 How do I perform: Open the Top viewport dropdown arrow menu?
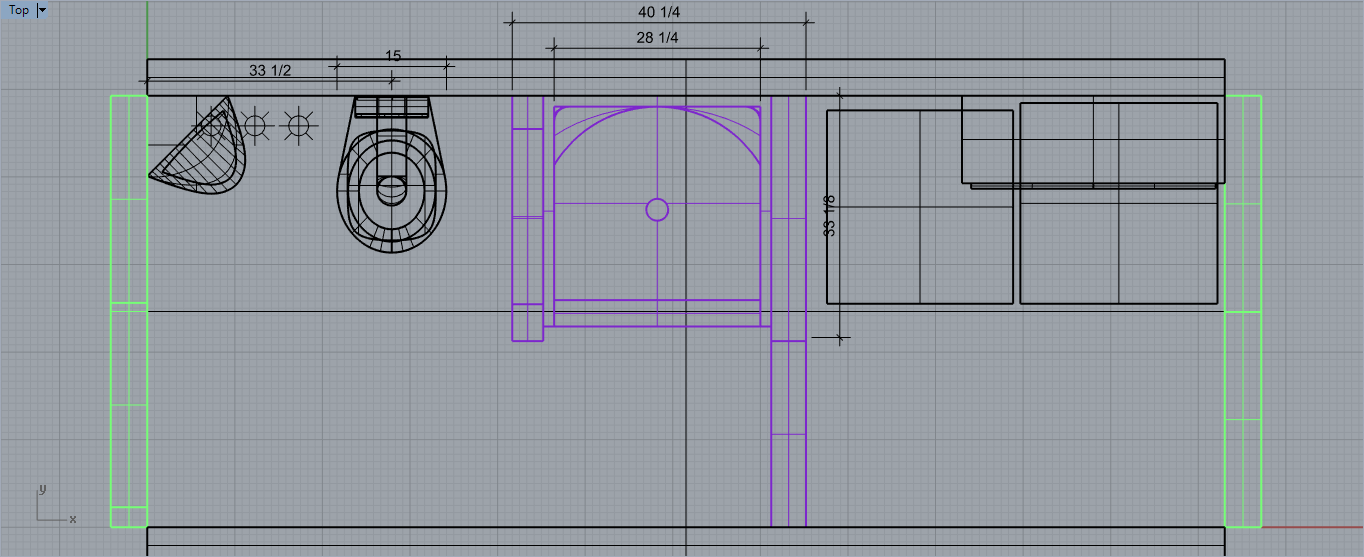click(42, 10)
